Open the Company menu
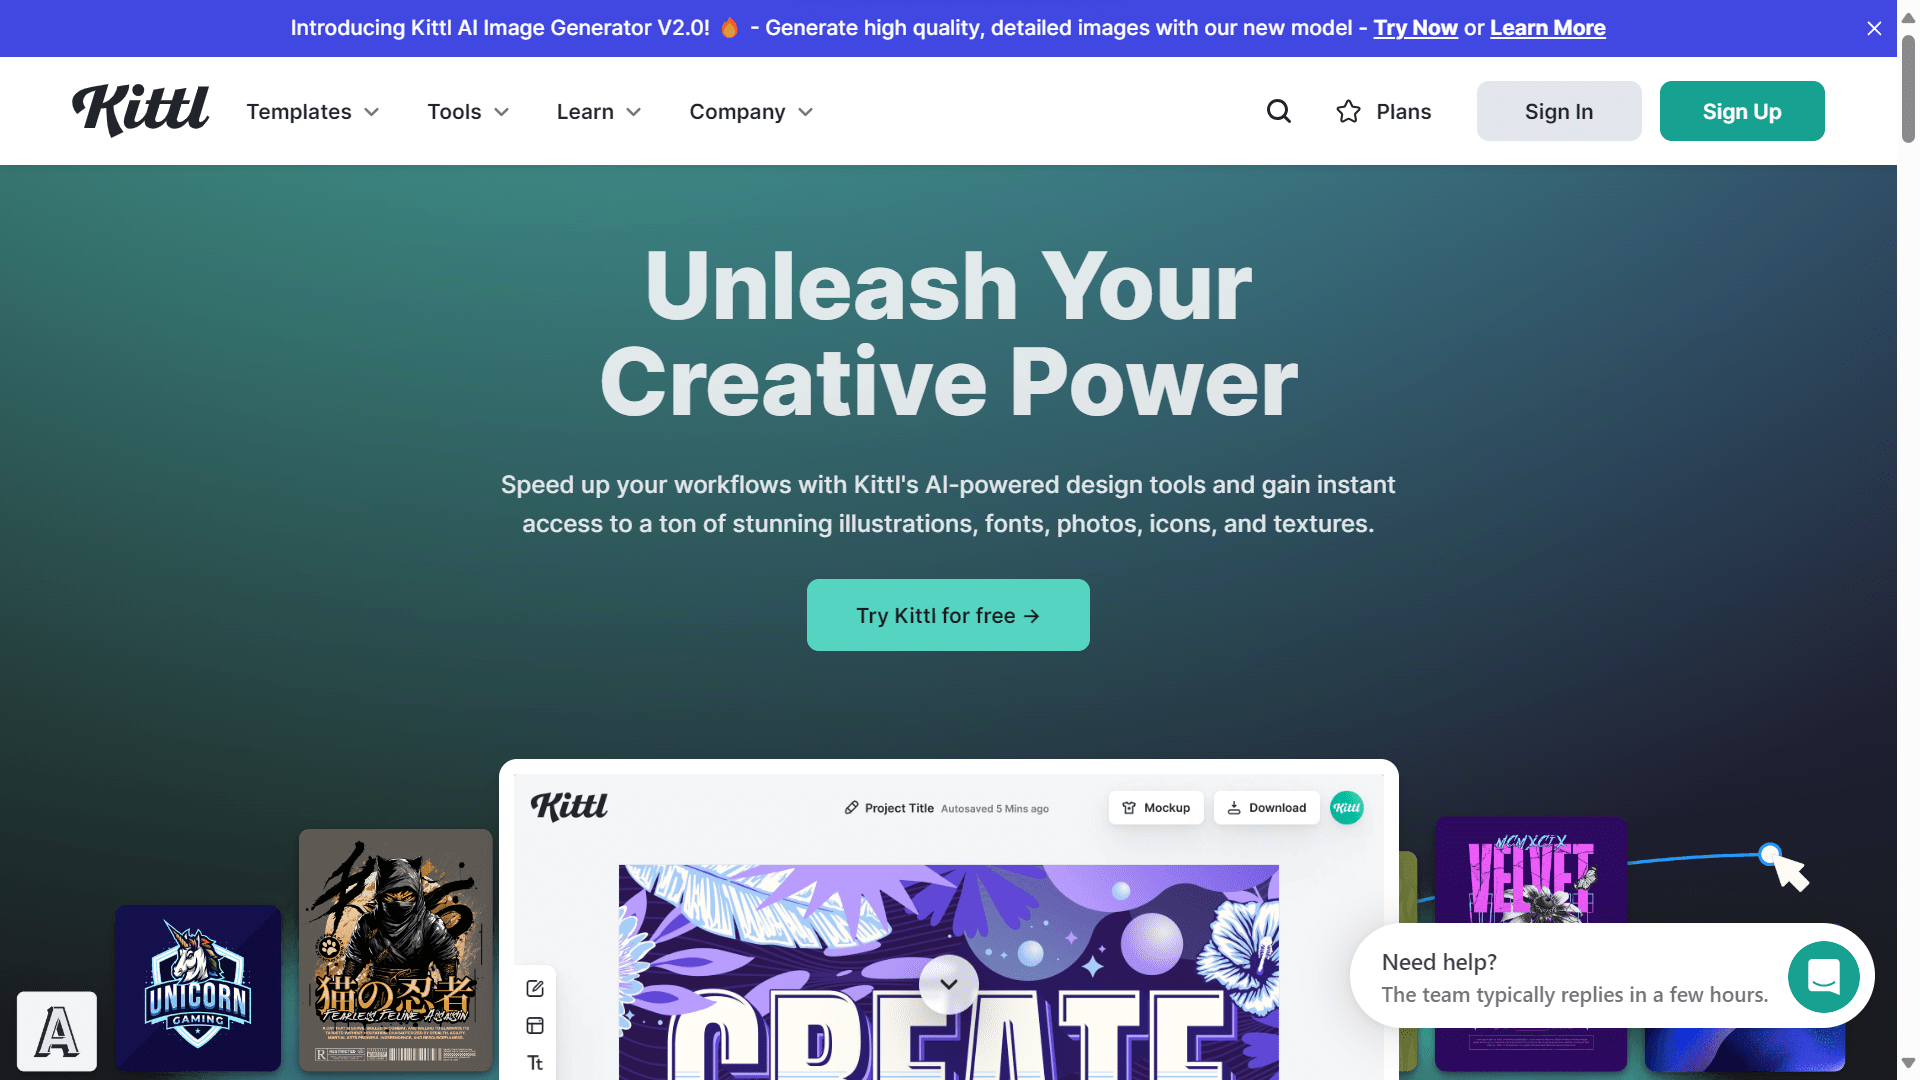The width and height of the screenshot is (1920, 1080). coord(751,112)
